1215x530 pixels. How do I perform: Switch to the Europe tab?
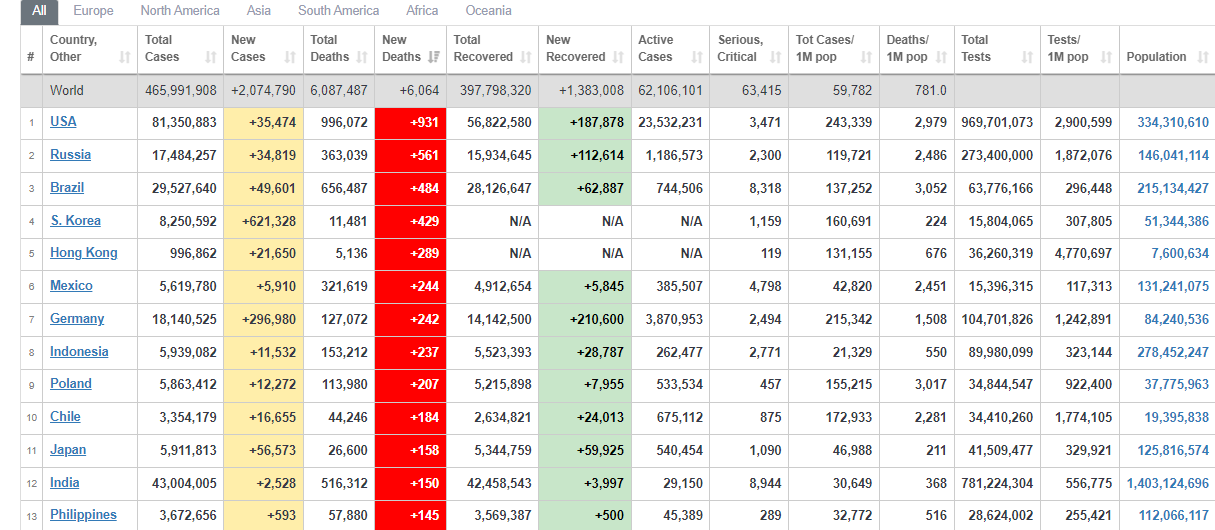pos(93,11)
